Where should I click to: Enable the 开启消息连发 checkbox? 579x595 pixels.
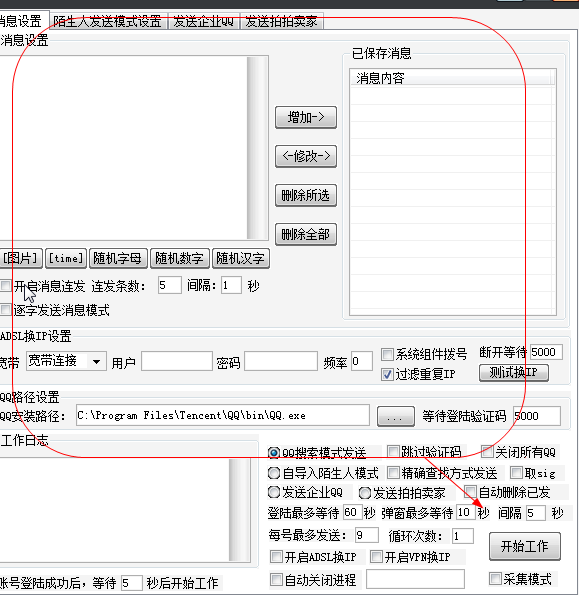(6, 286)
